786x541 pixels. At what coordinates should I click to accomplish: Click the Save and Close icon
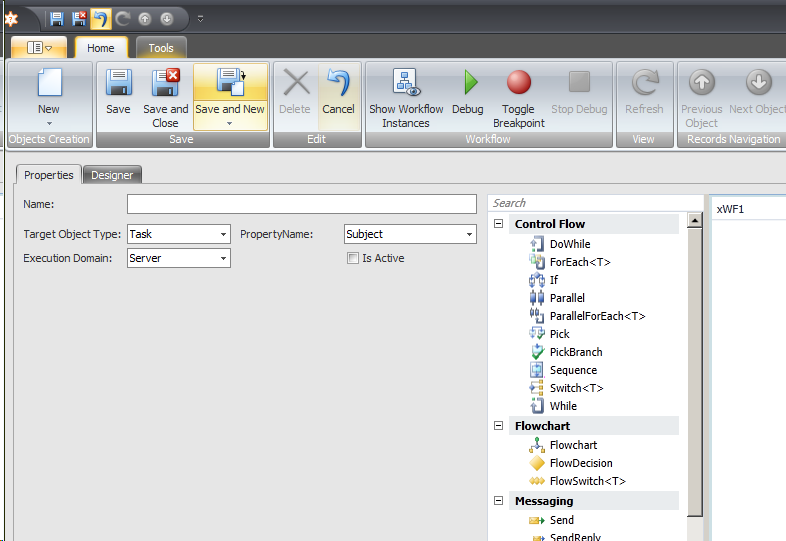(x=165, y=84)
